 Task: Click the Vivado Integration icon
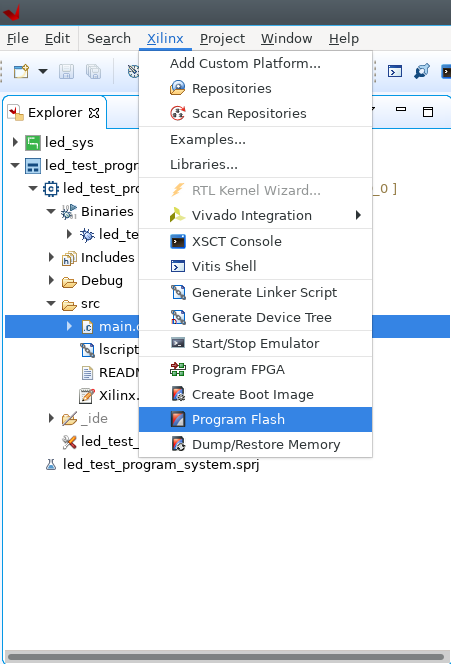point(177,215)
